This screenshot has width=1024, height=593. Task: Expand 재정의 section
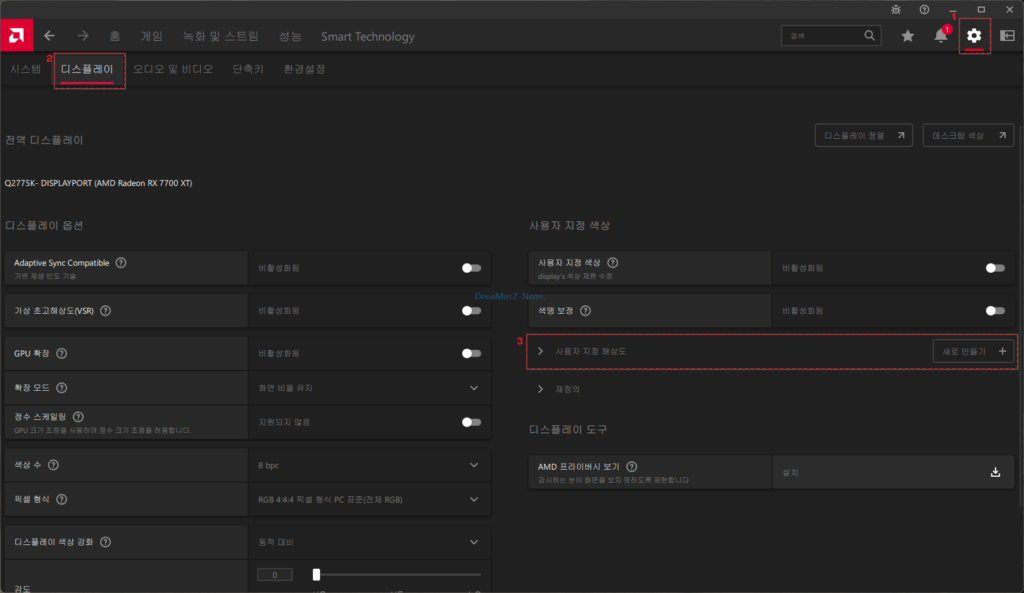(x=540, y=389)
